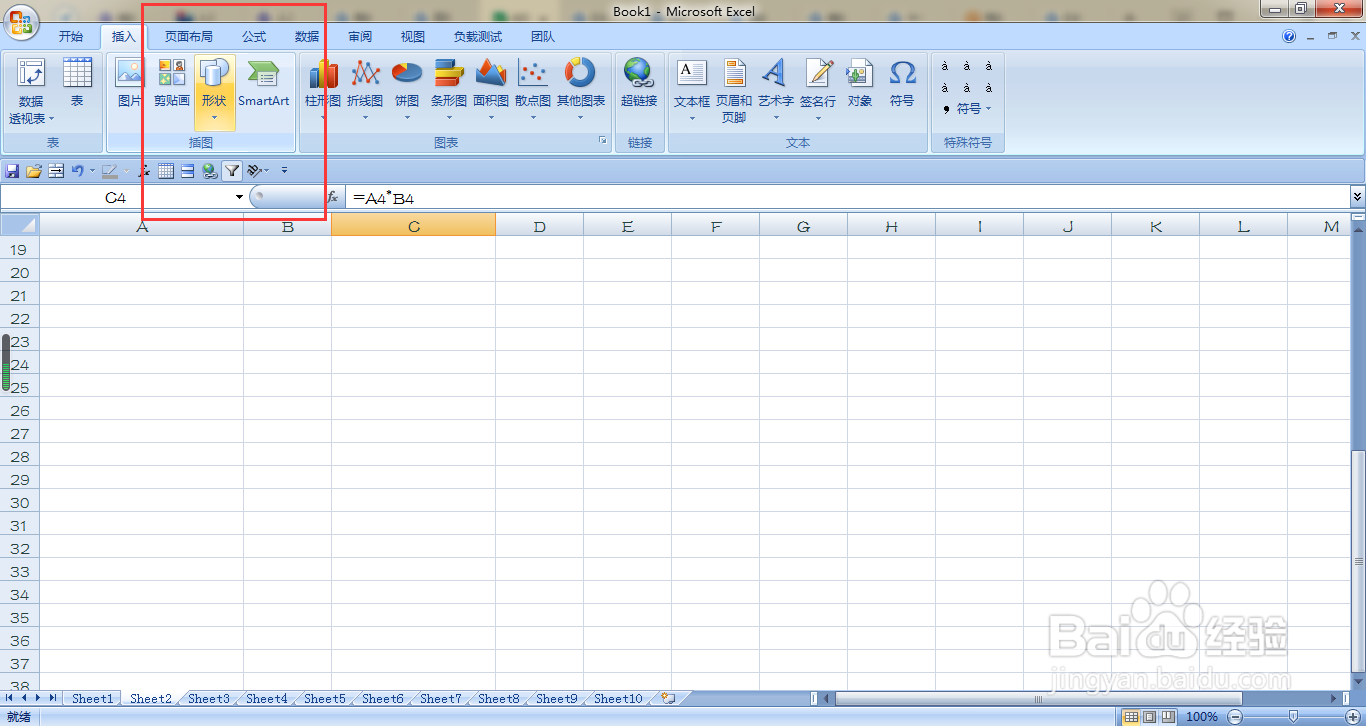This screenshot has height=726, width=1366.
Task: Open scatter chart (散点图) options
Action: tap(533, 90)
